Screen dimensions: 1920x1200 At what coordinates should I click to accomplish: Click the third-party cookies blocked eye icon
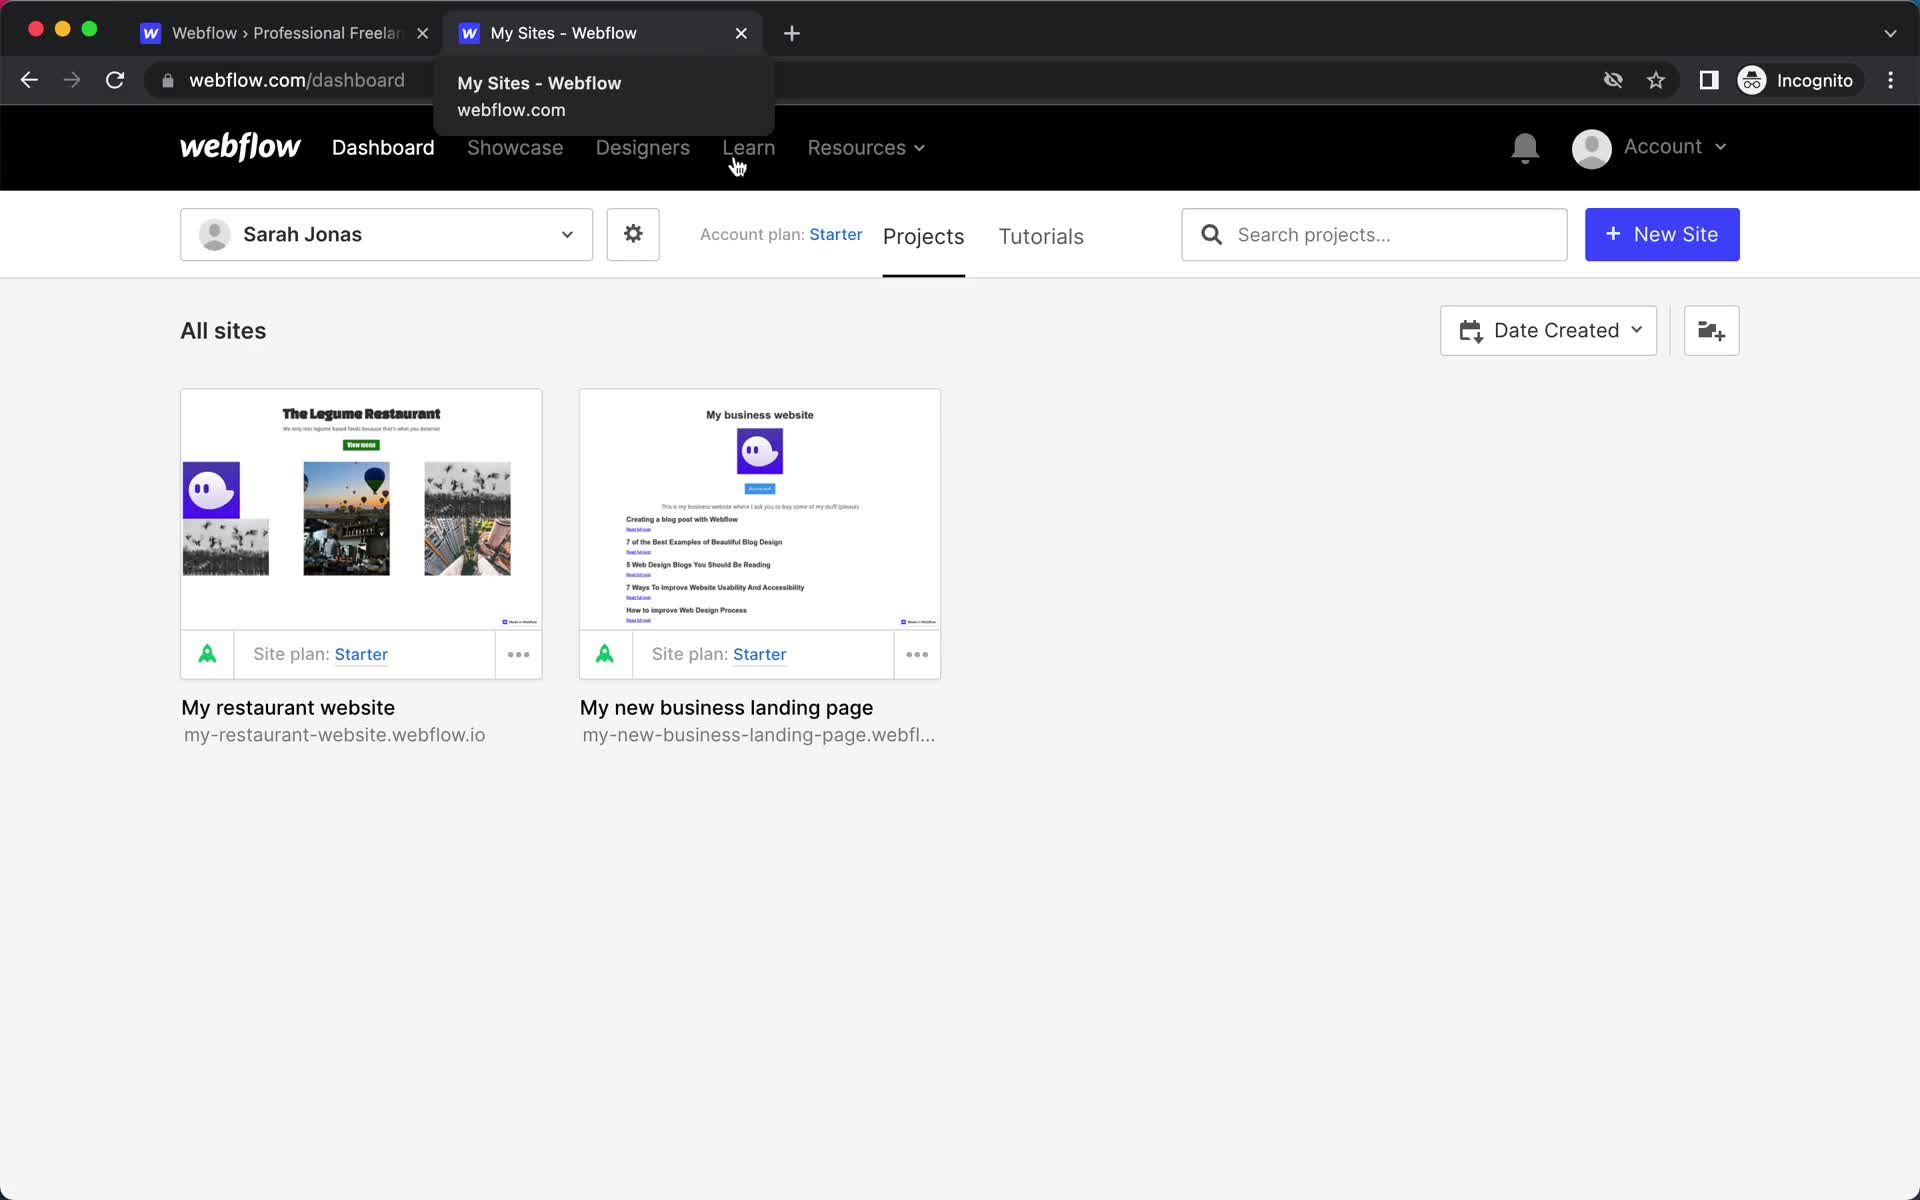1613,80
